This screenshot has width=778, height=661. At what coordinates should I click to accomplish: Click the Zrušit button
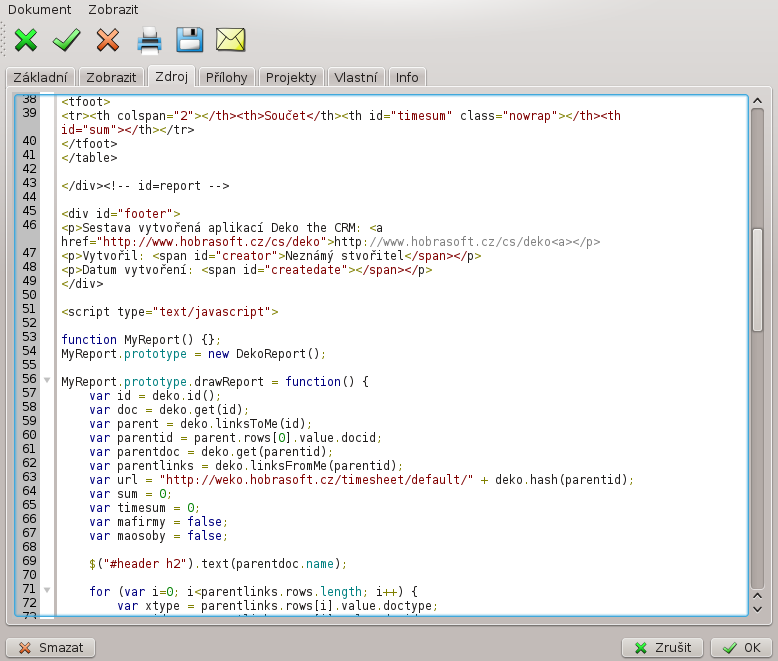[x=662, y=647]
